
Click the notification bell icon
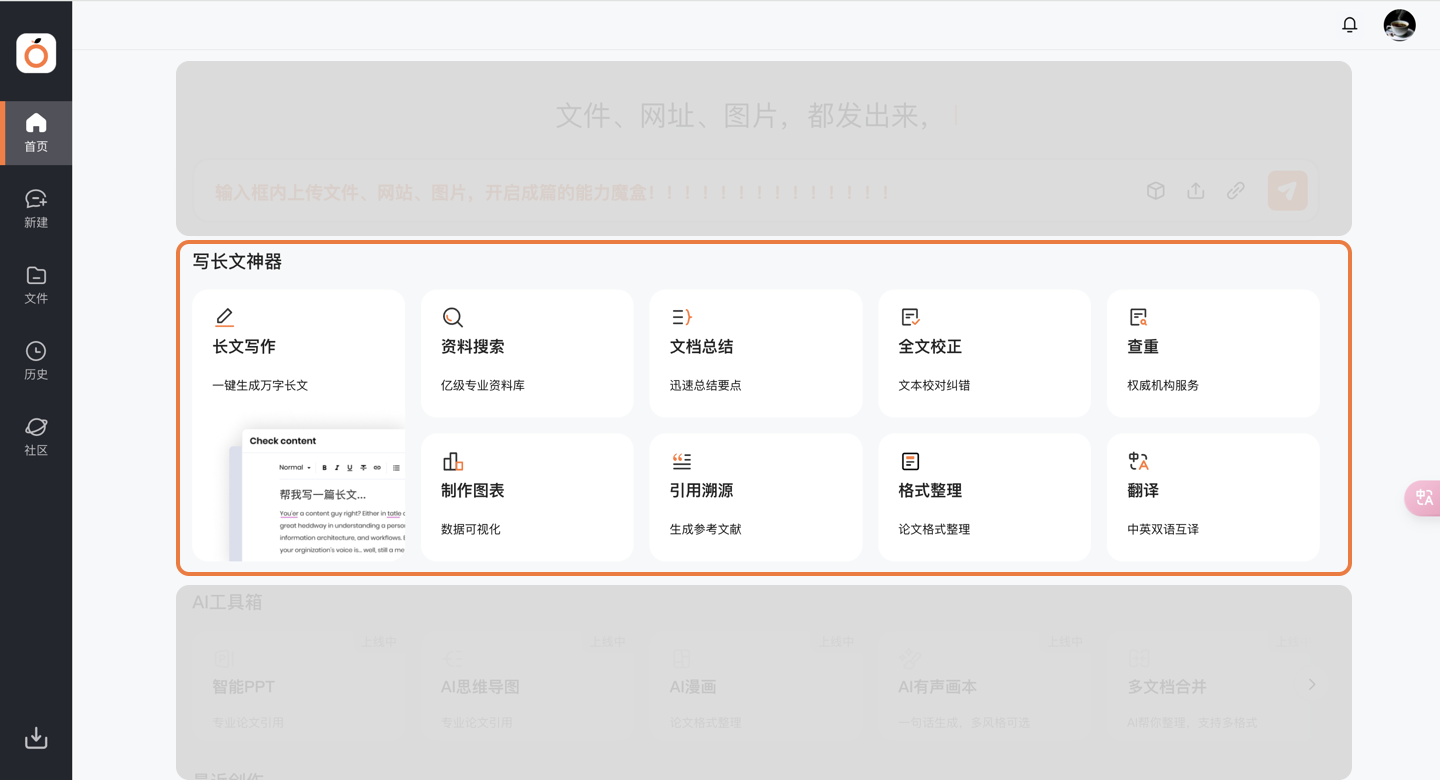point(1349,25)
